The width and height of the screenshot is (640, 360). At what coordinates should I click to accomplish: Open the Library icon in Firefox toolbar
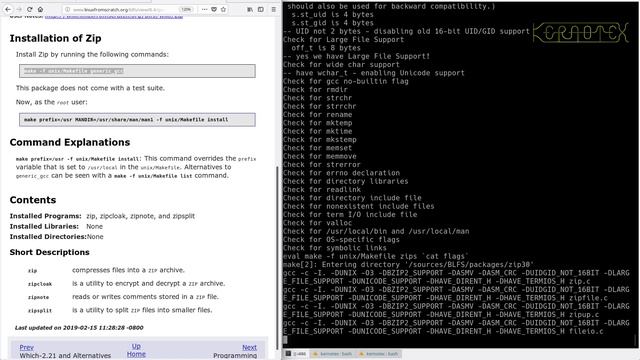point(250,9)
